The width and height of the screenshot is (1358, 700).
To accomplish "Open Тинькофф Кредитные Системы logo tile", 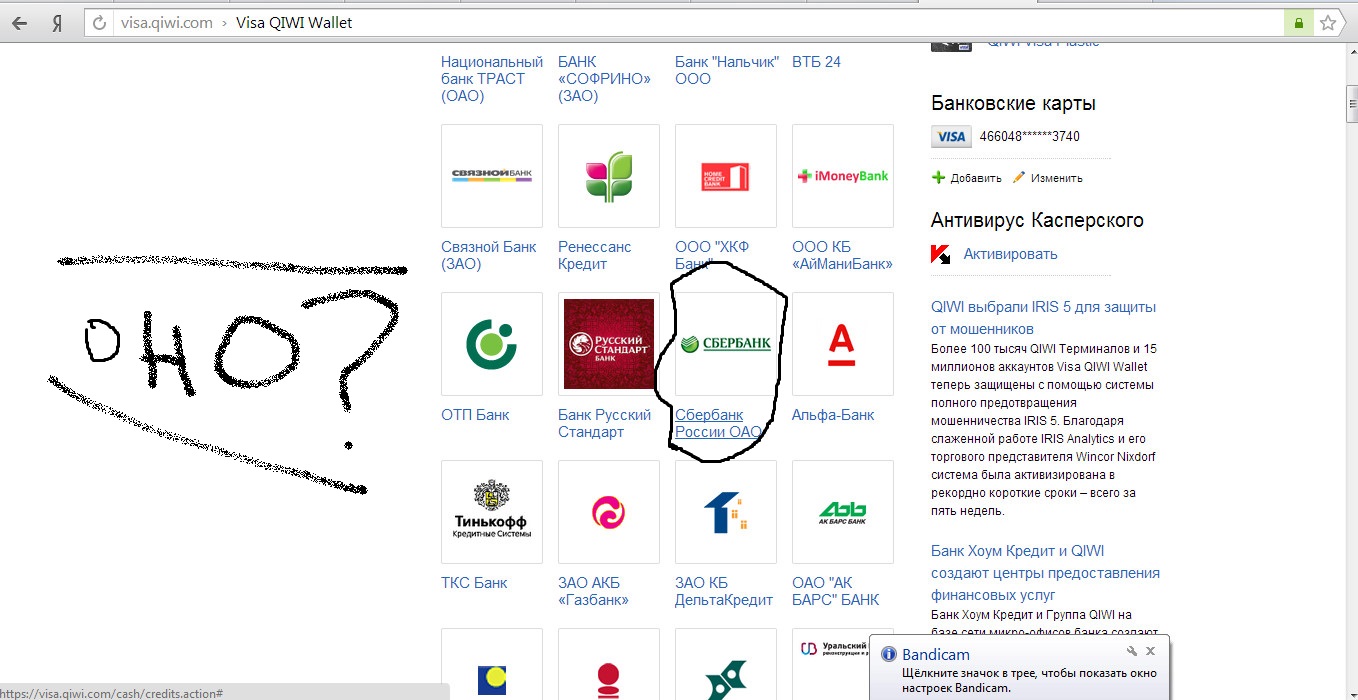I will point(492,512).
